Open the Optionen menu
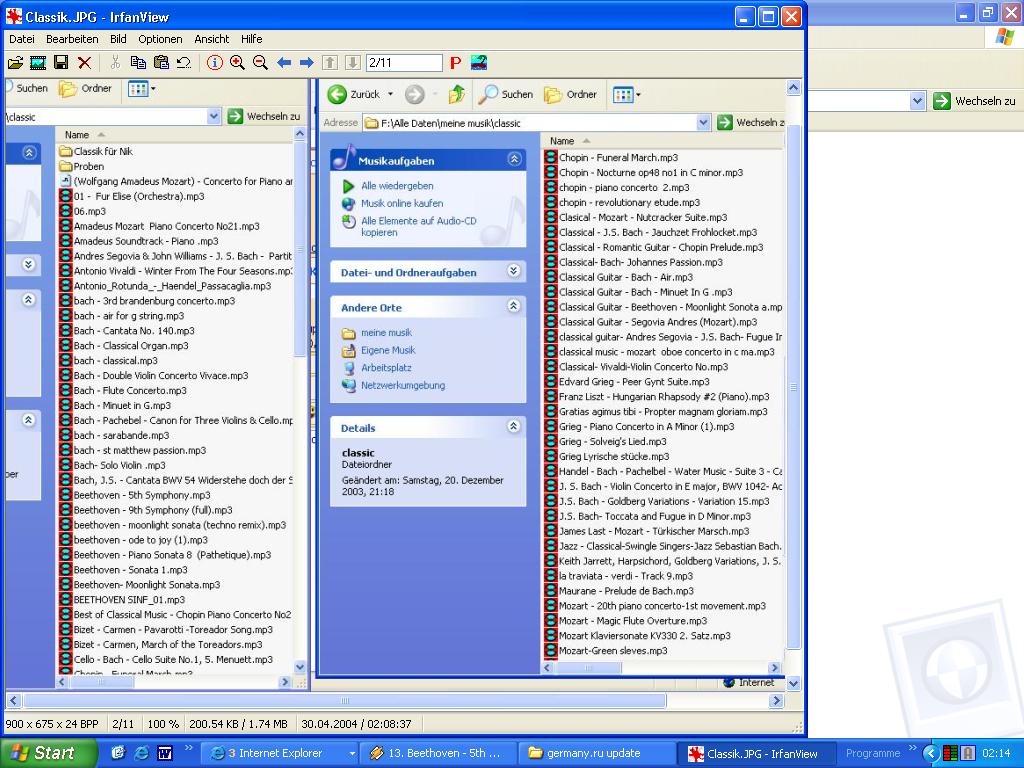1024x768 pixels. 160,39
